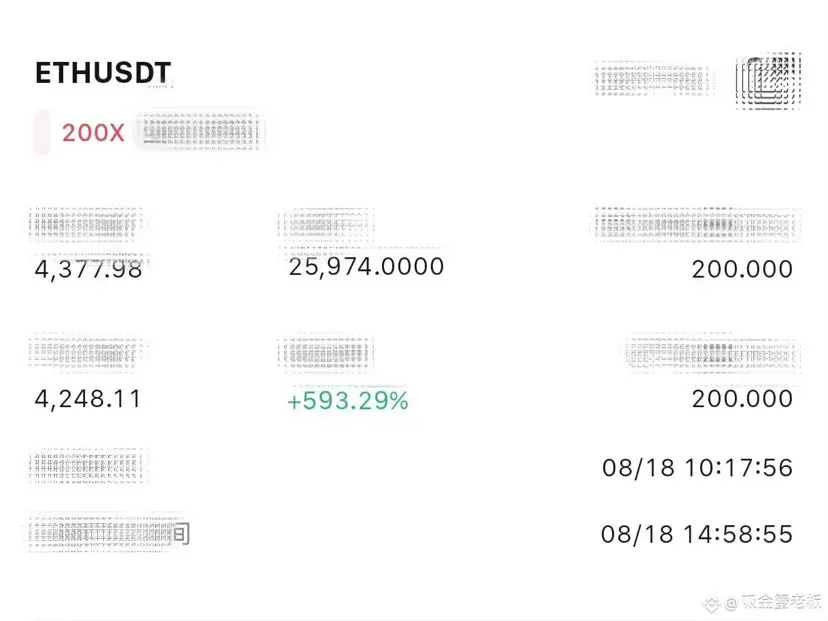Click the blurred label above 4,248.11
This screenshot has width=828, height=621.
pos(86,350)
